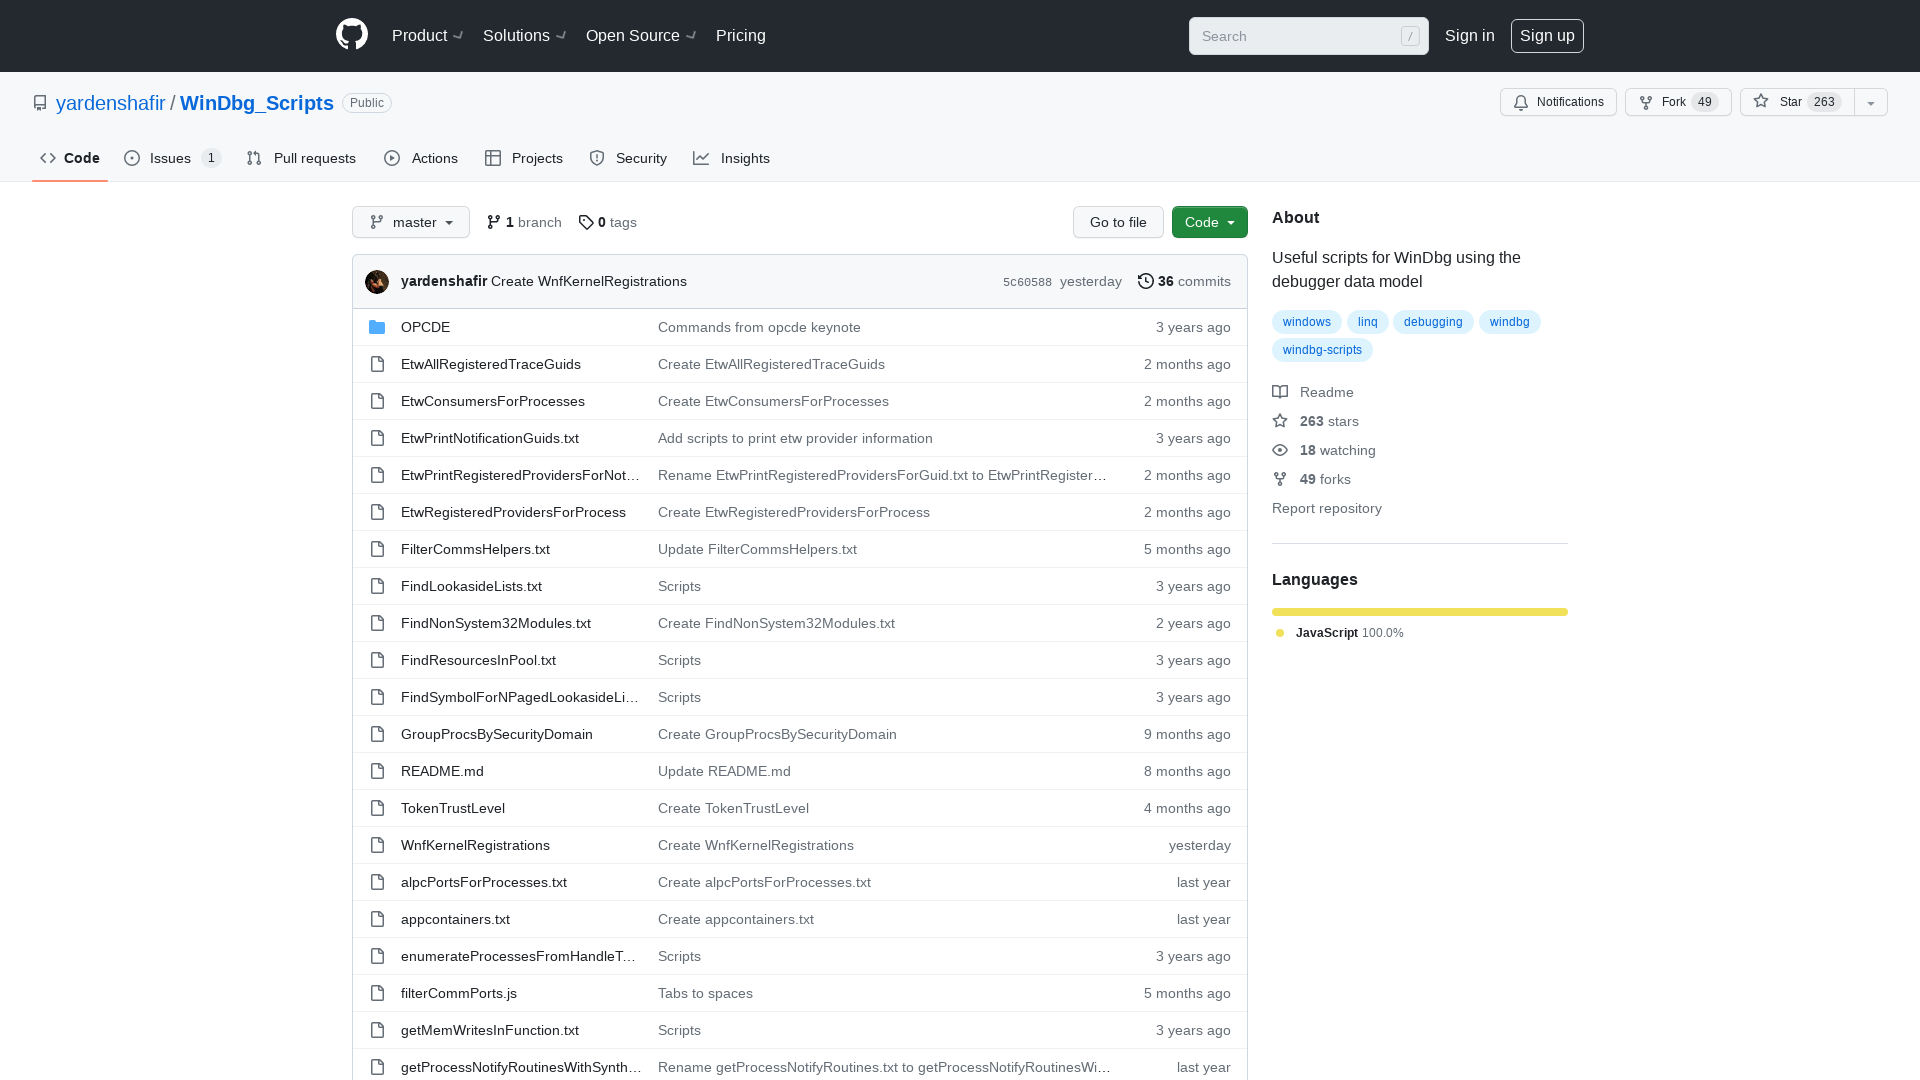Image resolution: width=1920 pixels, height=1080 pixels.
Task: Click the eye icon next to 18 watching
Action: point(1280,450)
